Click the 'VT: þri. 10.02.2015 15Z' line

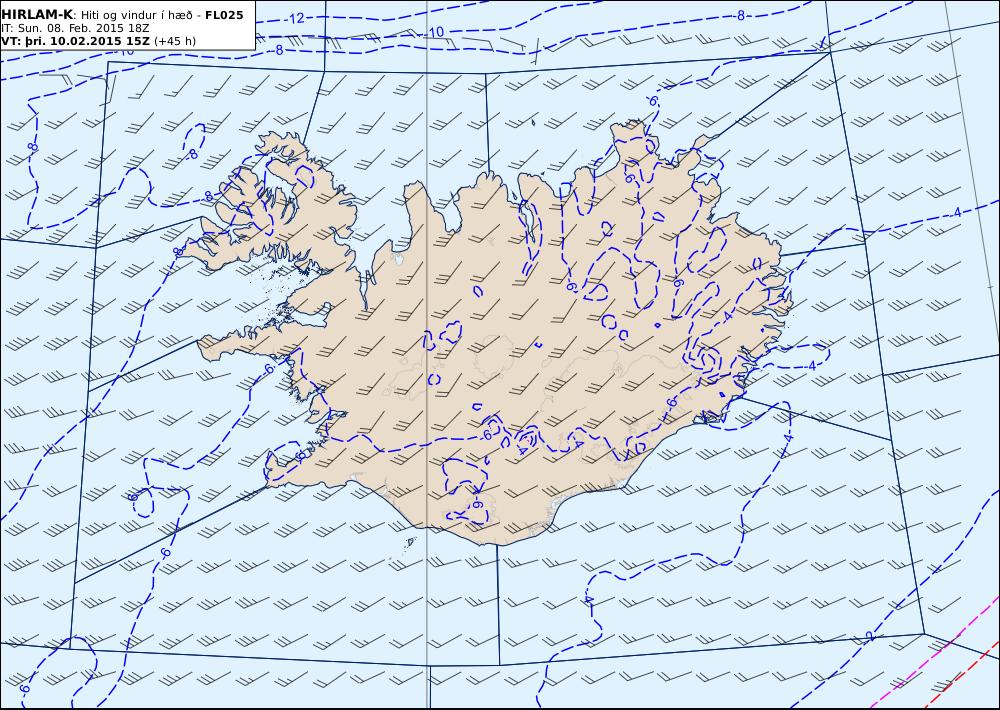tap(76, 41)
